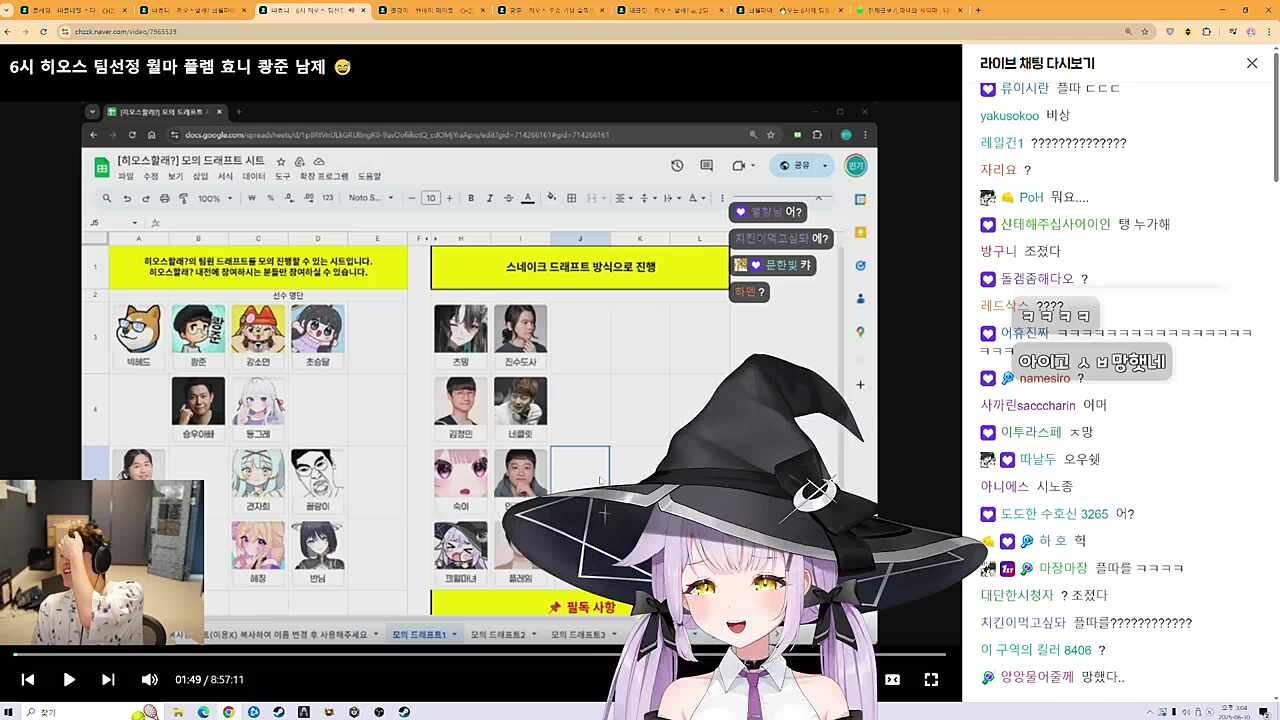Open horizontal align dropdown in Sheets
Image resolution: width=1280 pixels, height=720 pixels.
623,198
